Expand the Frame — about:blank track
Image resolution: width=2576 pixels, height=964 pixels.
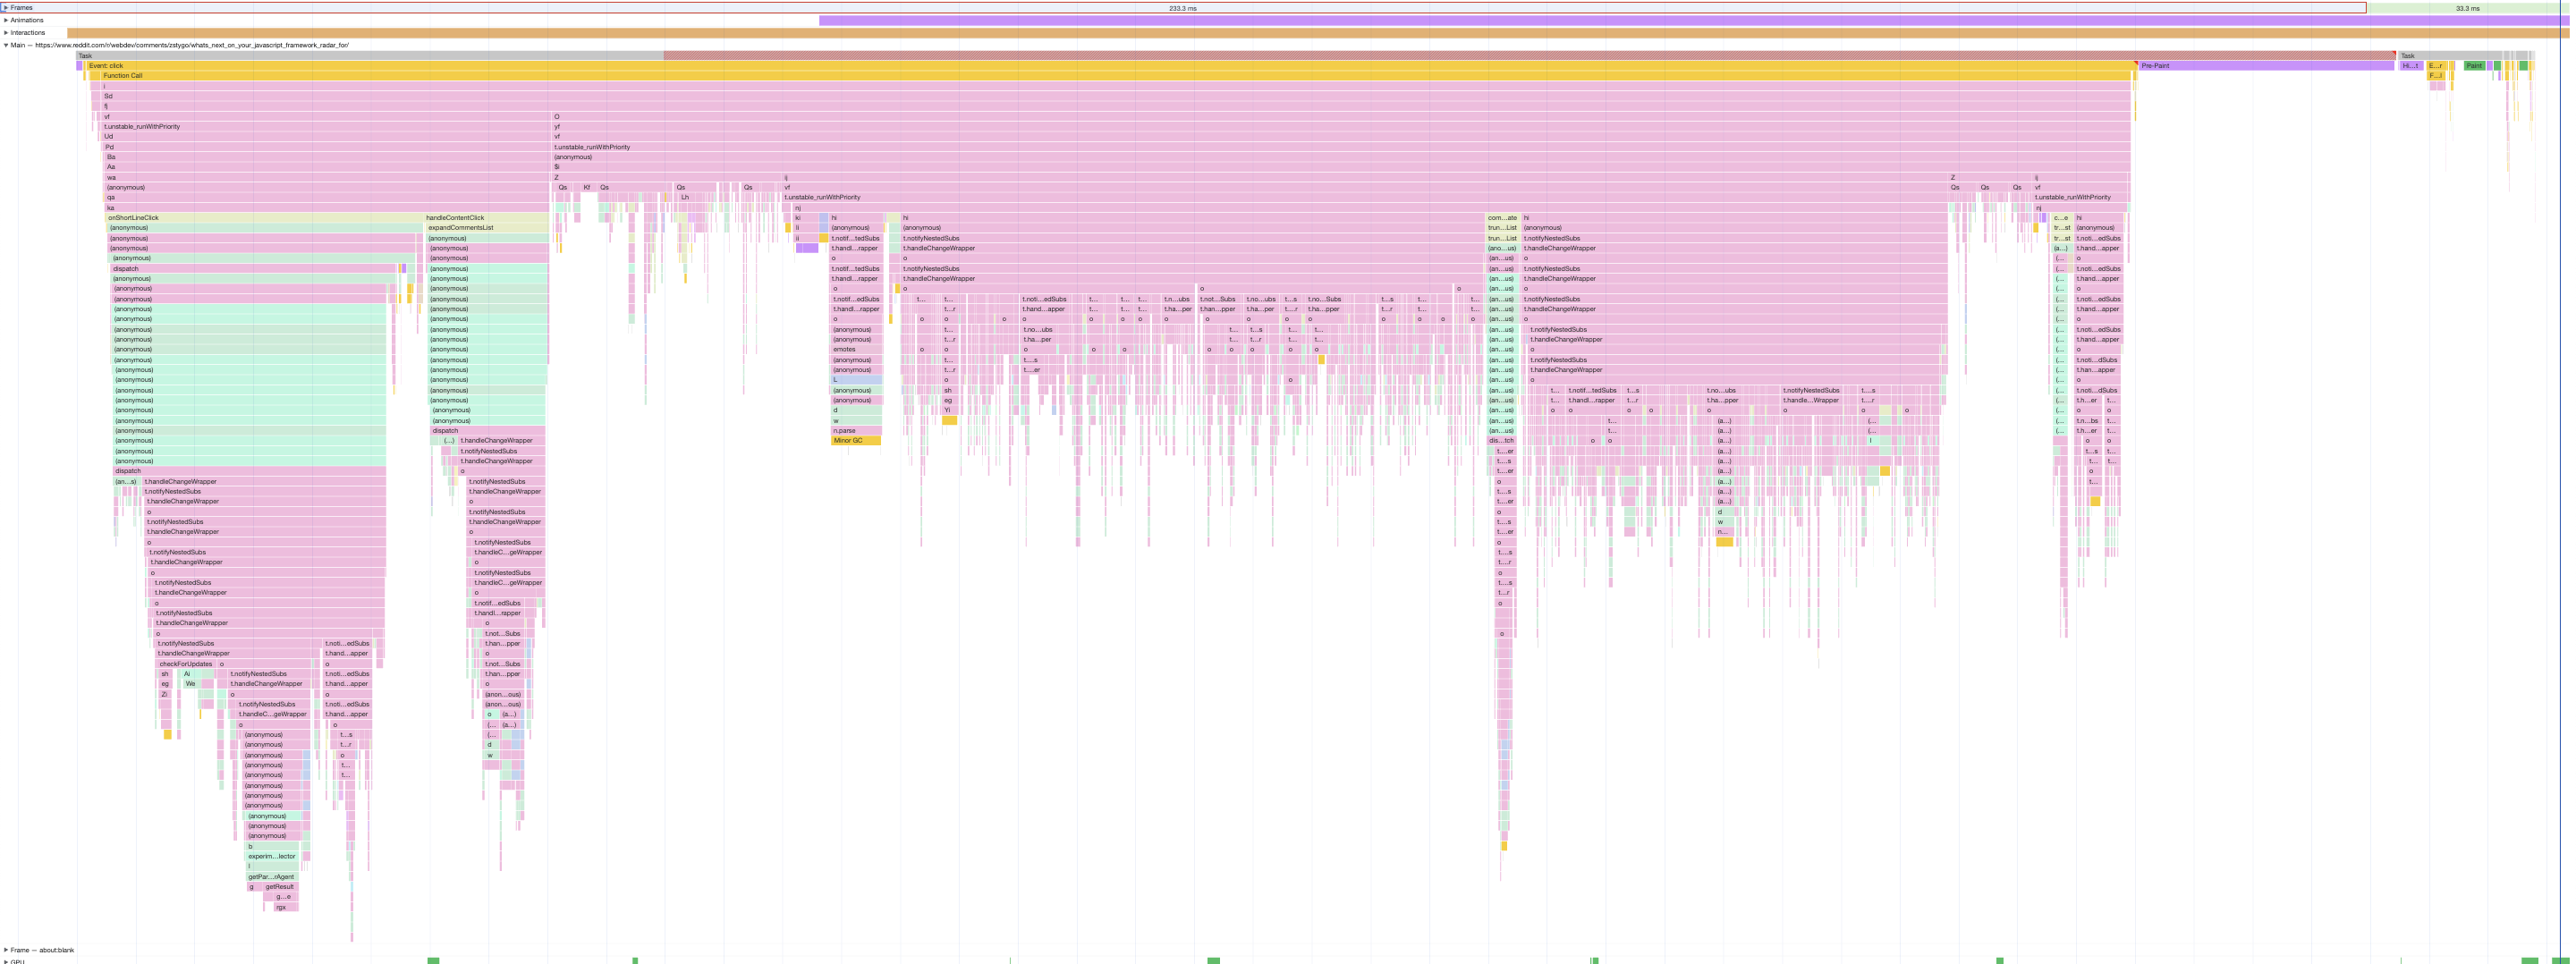tap(6, 950)
